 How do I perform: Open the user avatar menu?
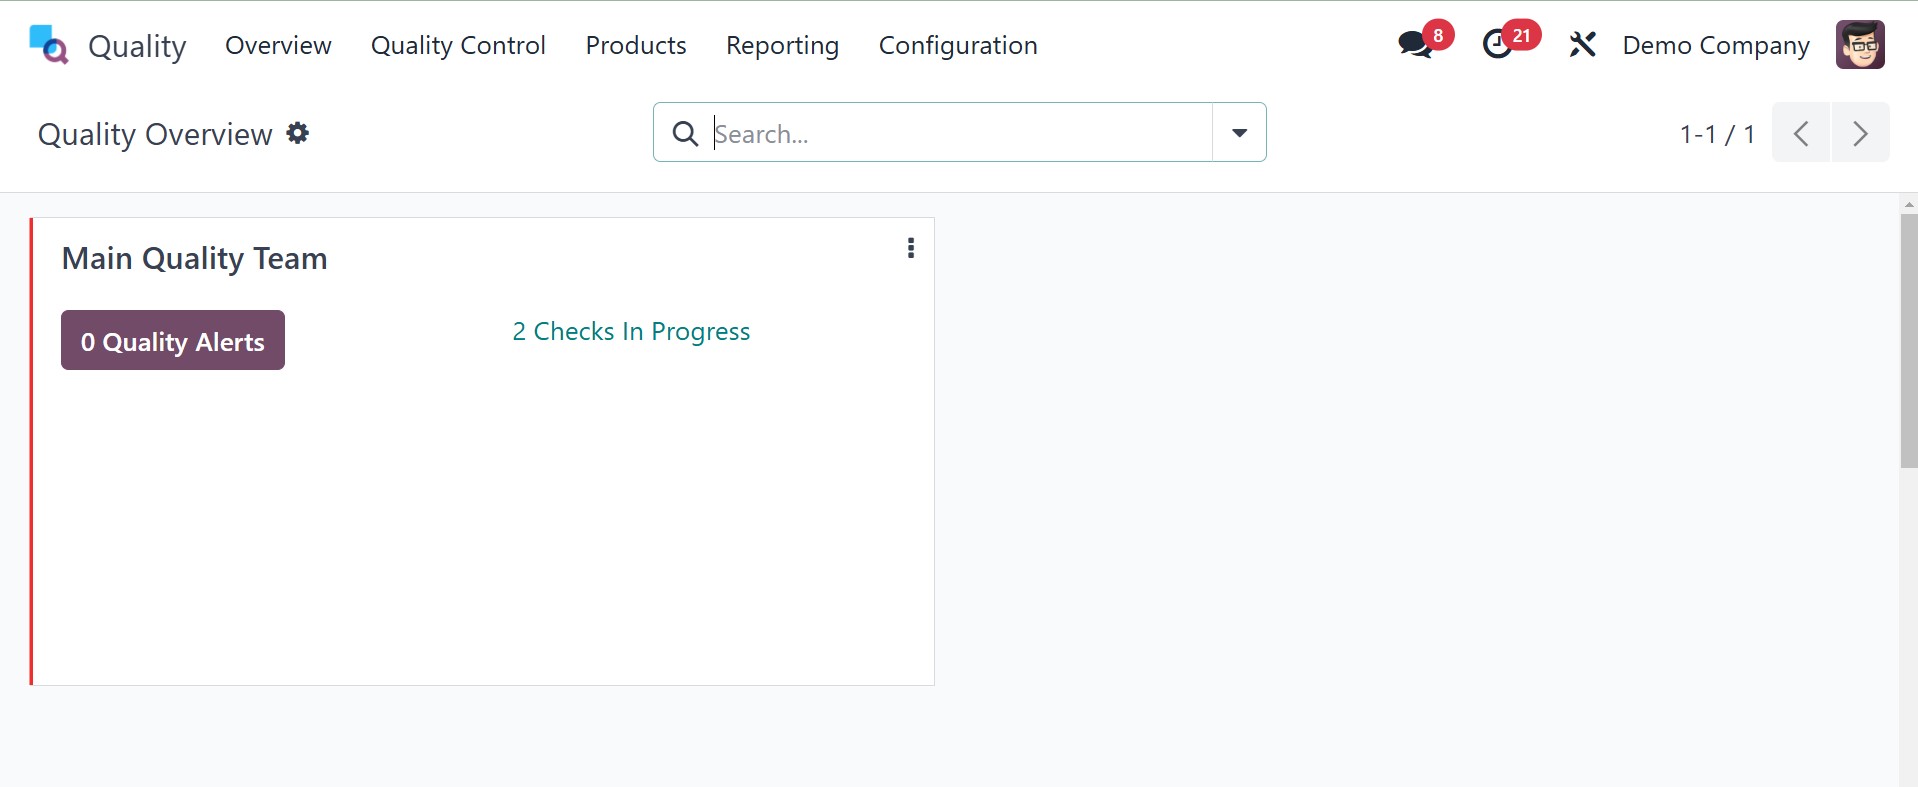(1859, 45)
